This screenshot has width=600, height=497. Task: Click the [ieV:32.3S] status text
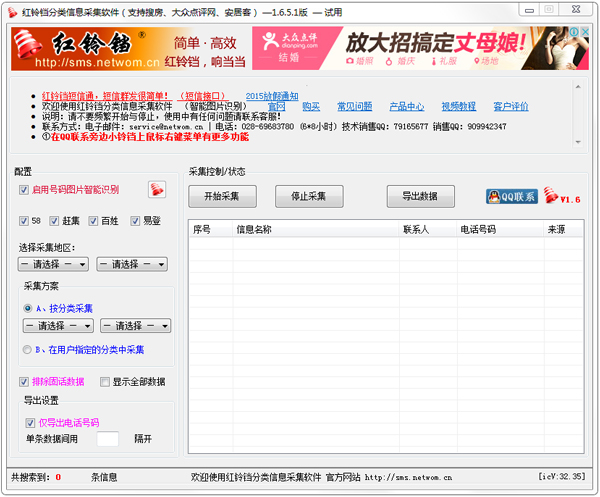(x=562, y=477)
